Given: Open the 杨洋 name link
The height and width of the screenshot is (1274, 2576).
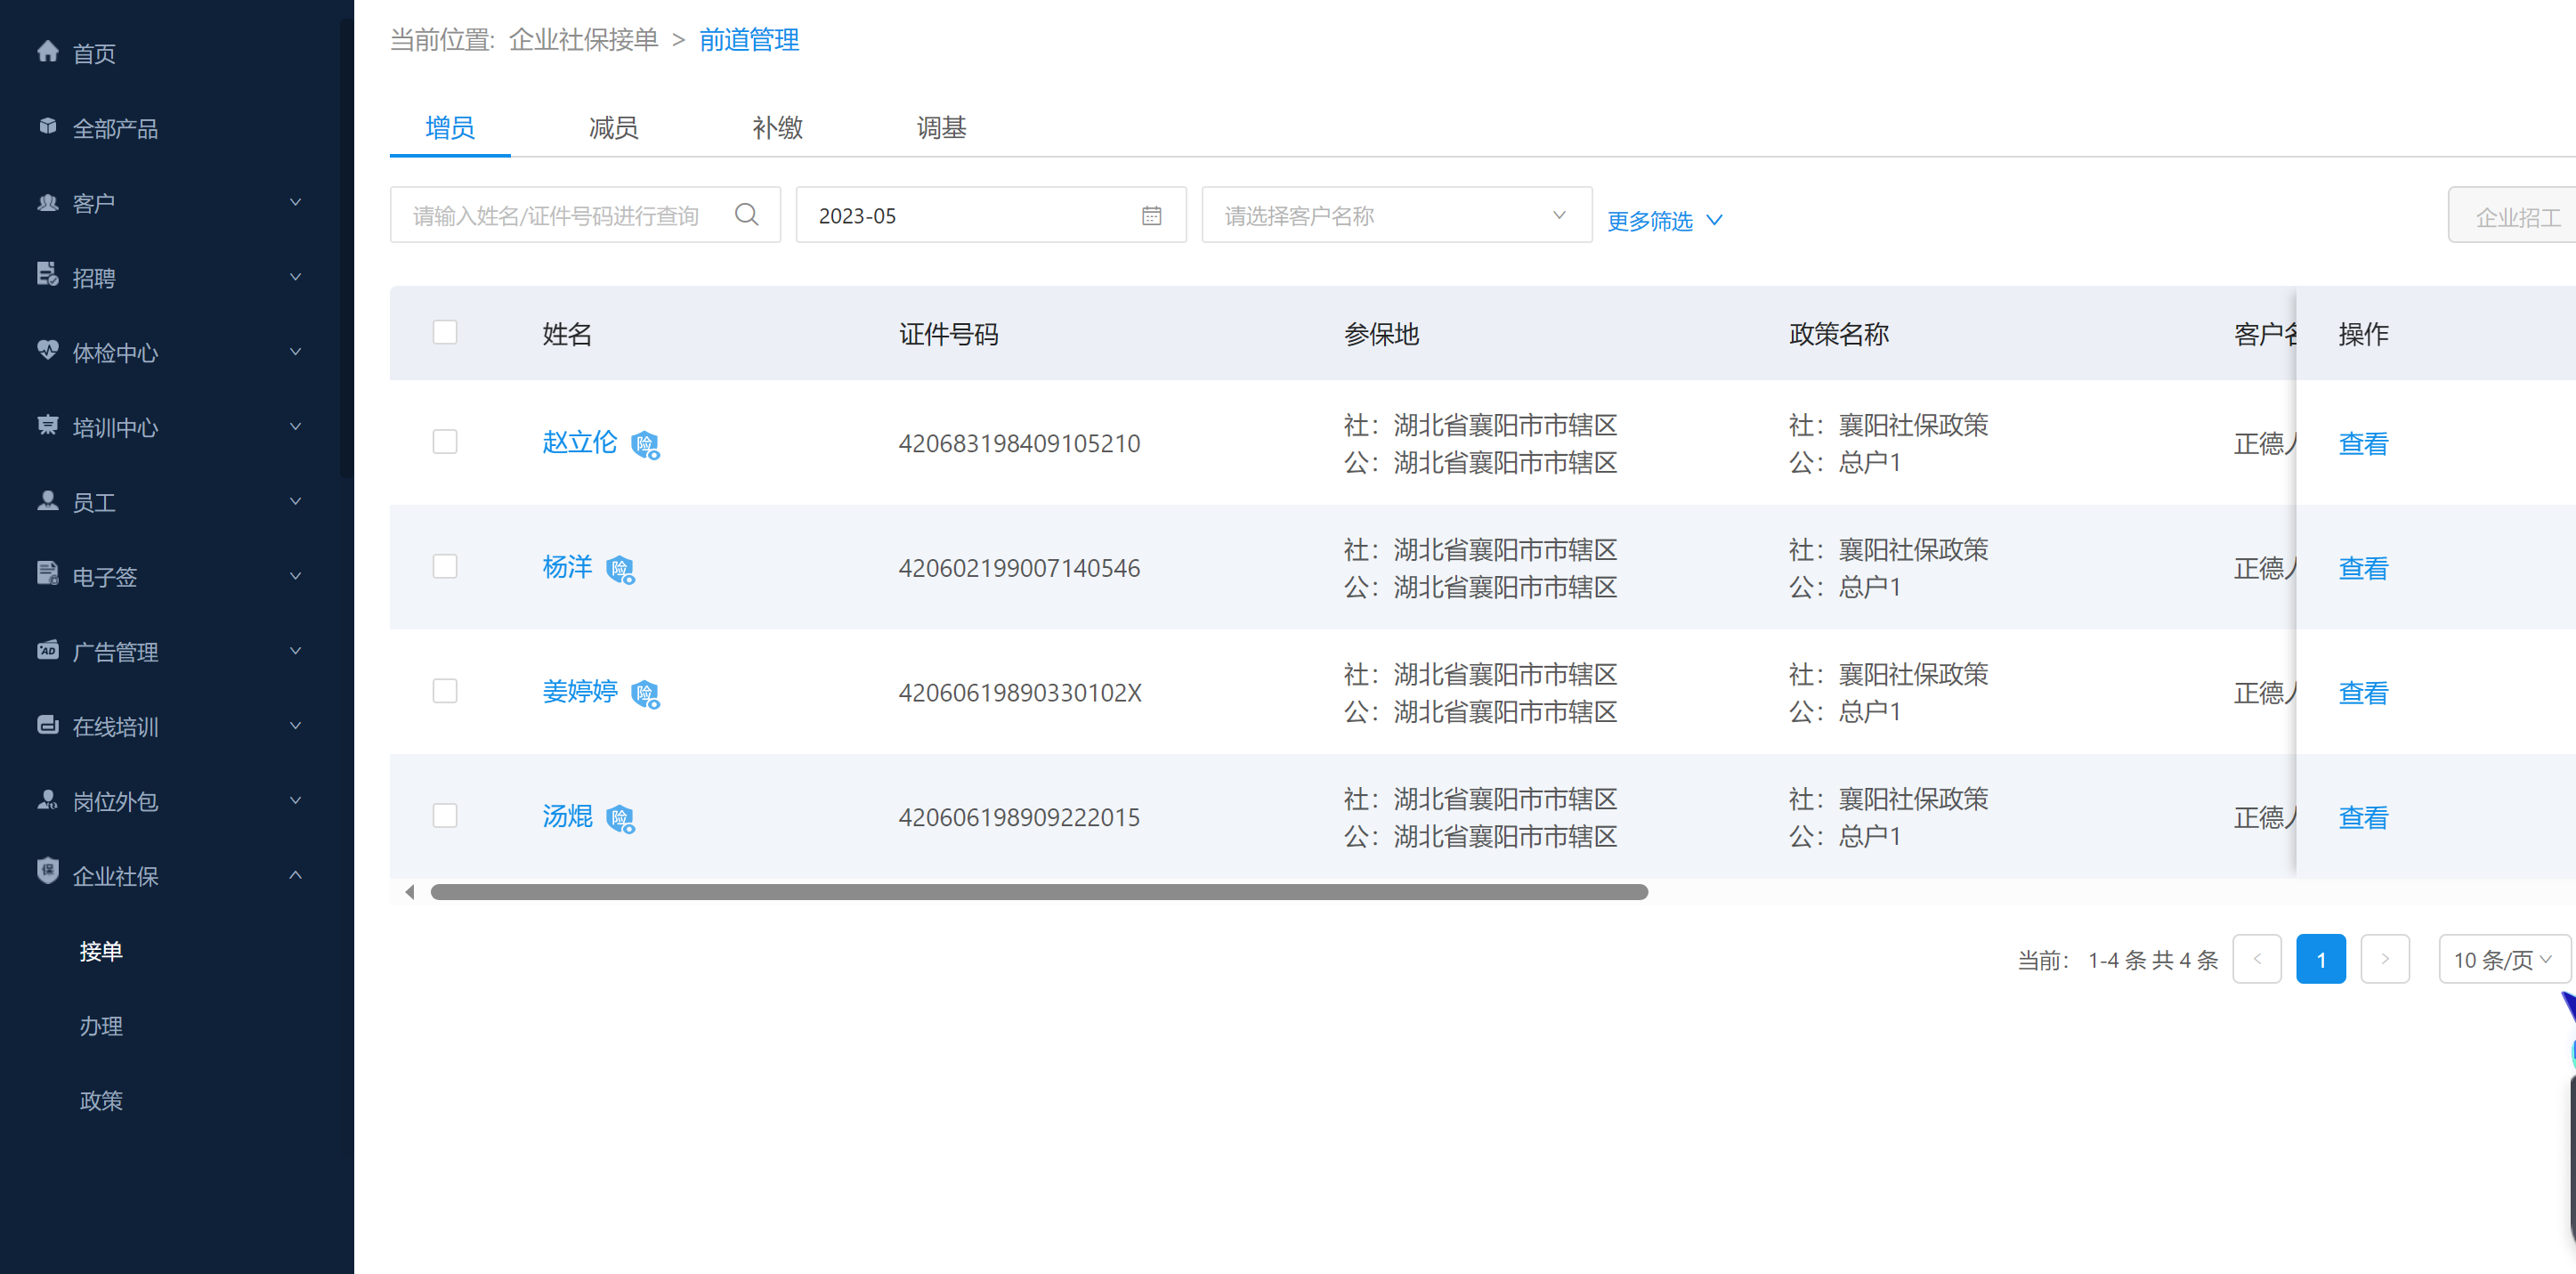Looking at the screenshot, I should pyautogui.click(x=567, y=567).
